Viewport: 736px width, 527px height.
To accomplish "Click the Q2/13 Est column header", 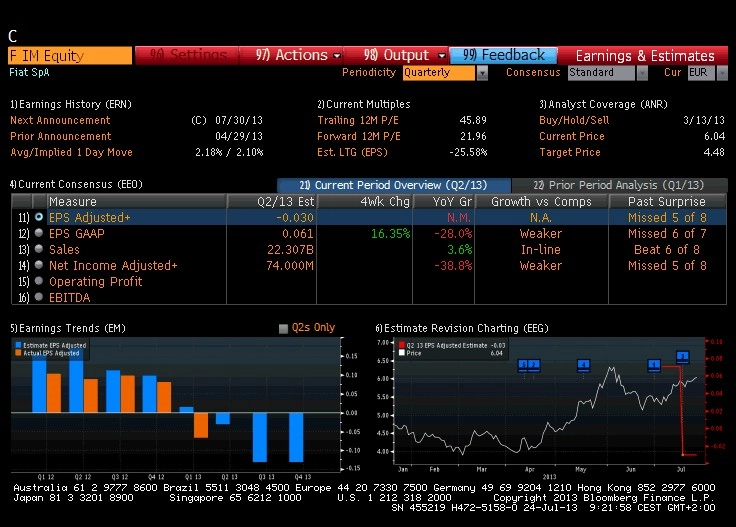I will 272,201.
